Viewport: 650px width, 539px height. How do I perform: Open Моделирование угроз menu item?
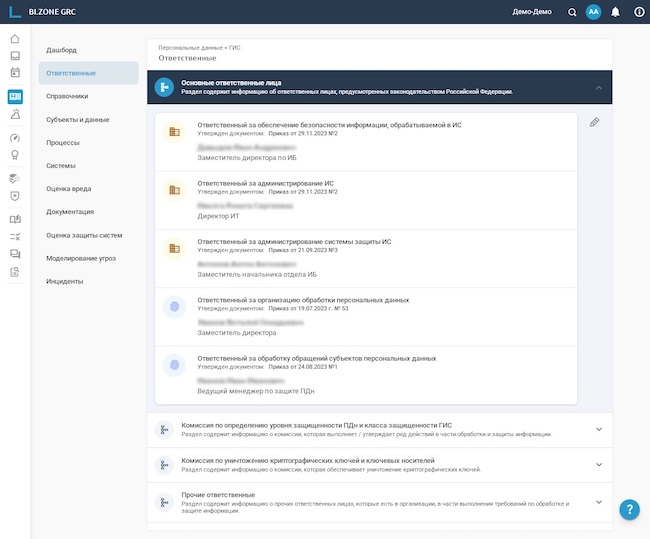[81, 258]
